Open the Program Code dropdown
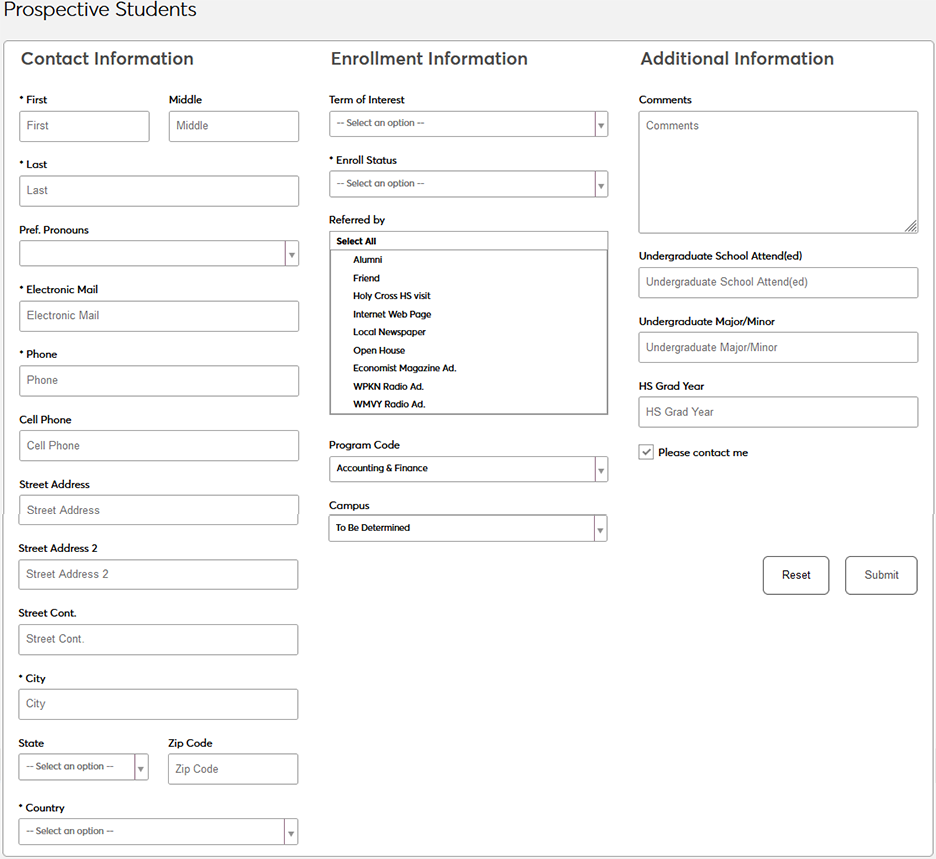Viewport: 936px width, 859px height. tap(468, 469)
